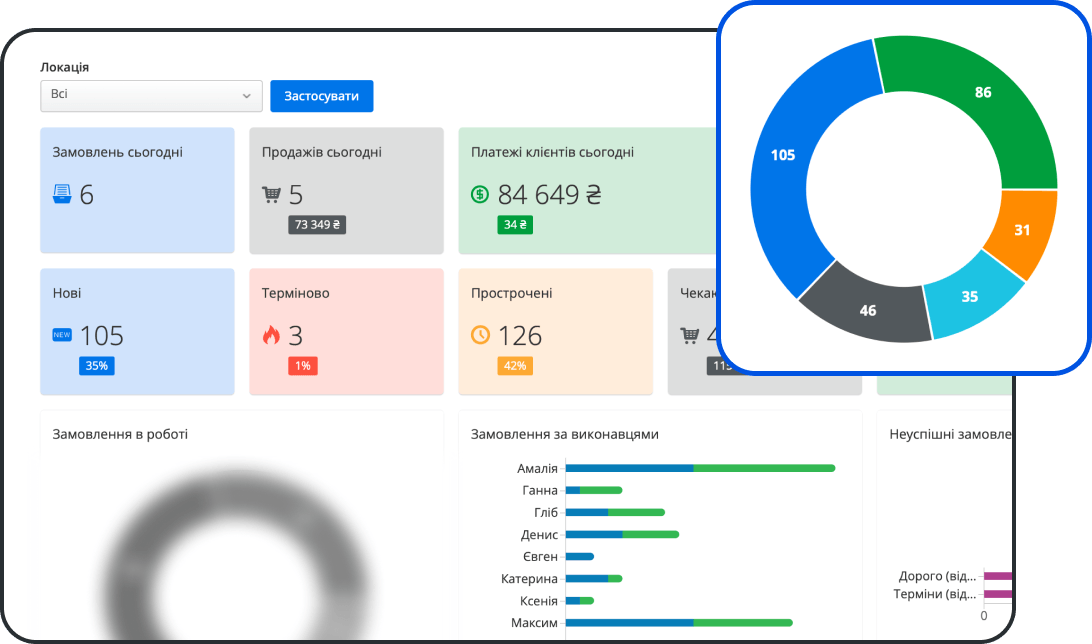
Task: Click the 73 349 ₴ badge
Action: pyautogui.click(x=317, y=225)
